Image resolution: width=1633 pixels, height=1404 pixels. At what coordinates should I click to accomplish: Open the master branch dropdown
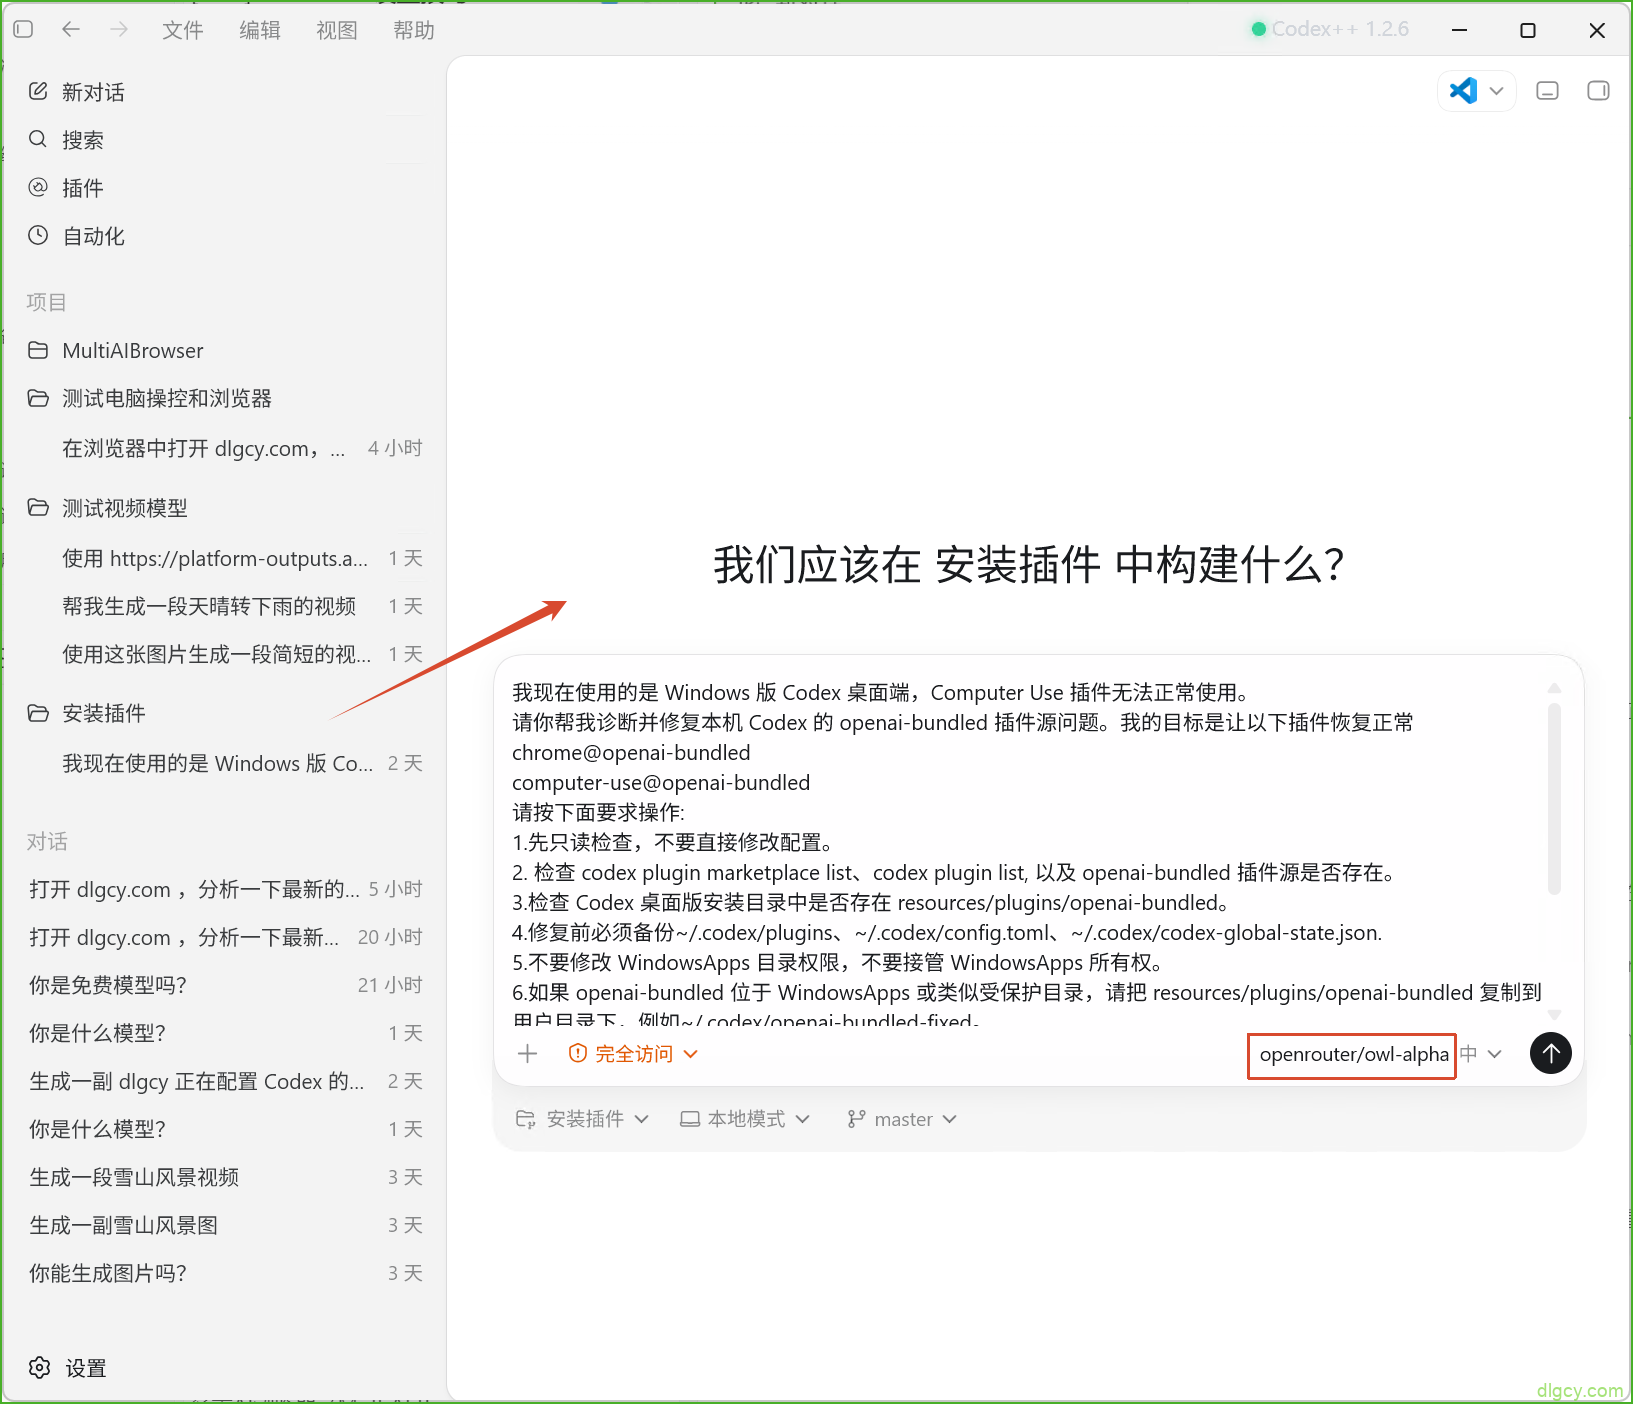click(x=902, y=1119)
